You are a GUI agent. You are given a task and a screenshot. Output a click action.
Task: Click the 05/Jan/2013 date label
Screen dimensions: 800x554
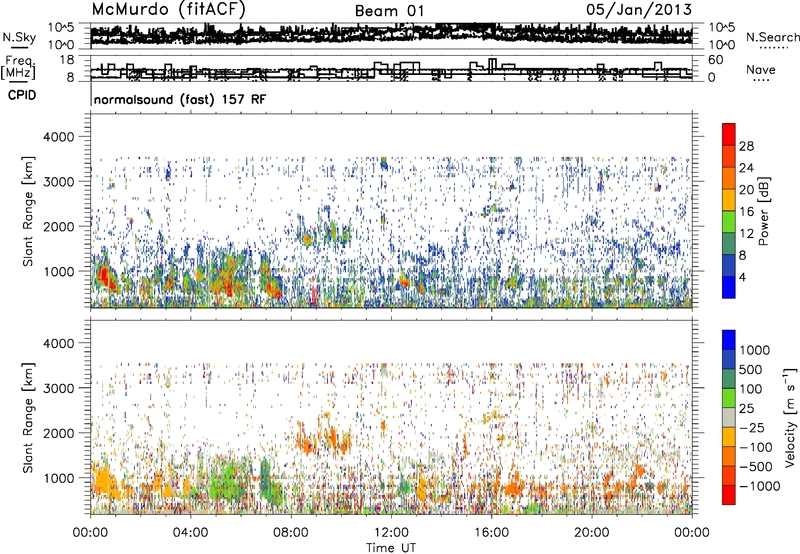(x=639, y=9)
